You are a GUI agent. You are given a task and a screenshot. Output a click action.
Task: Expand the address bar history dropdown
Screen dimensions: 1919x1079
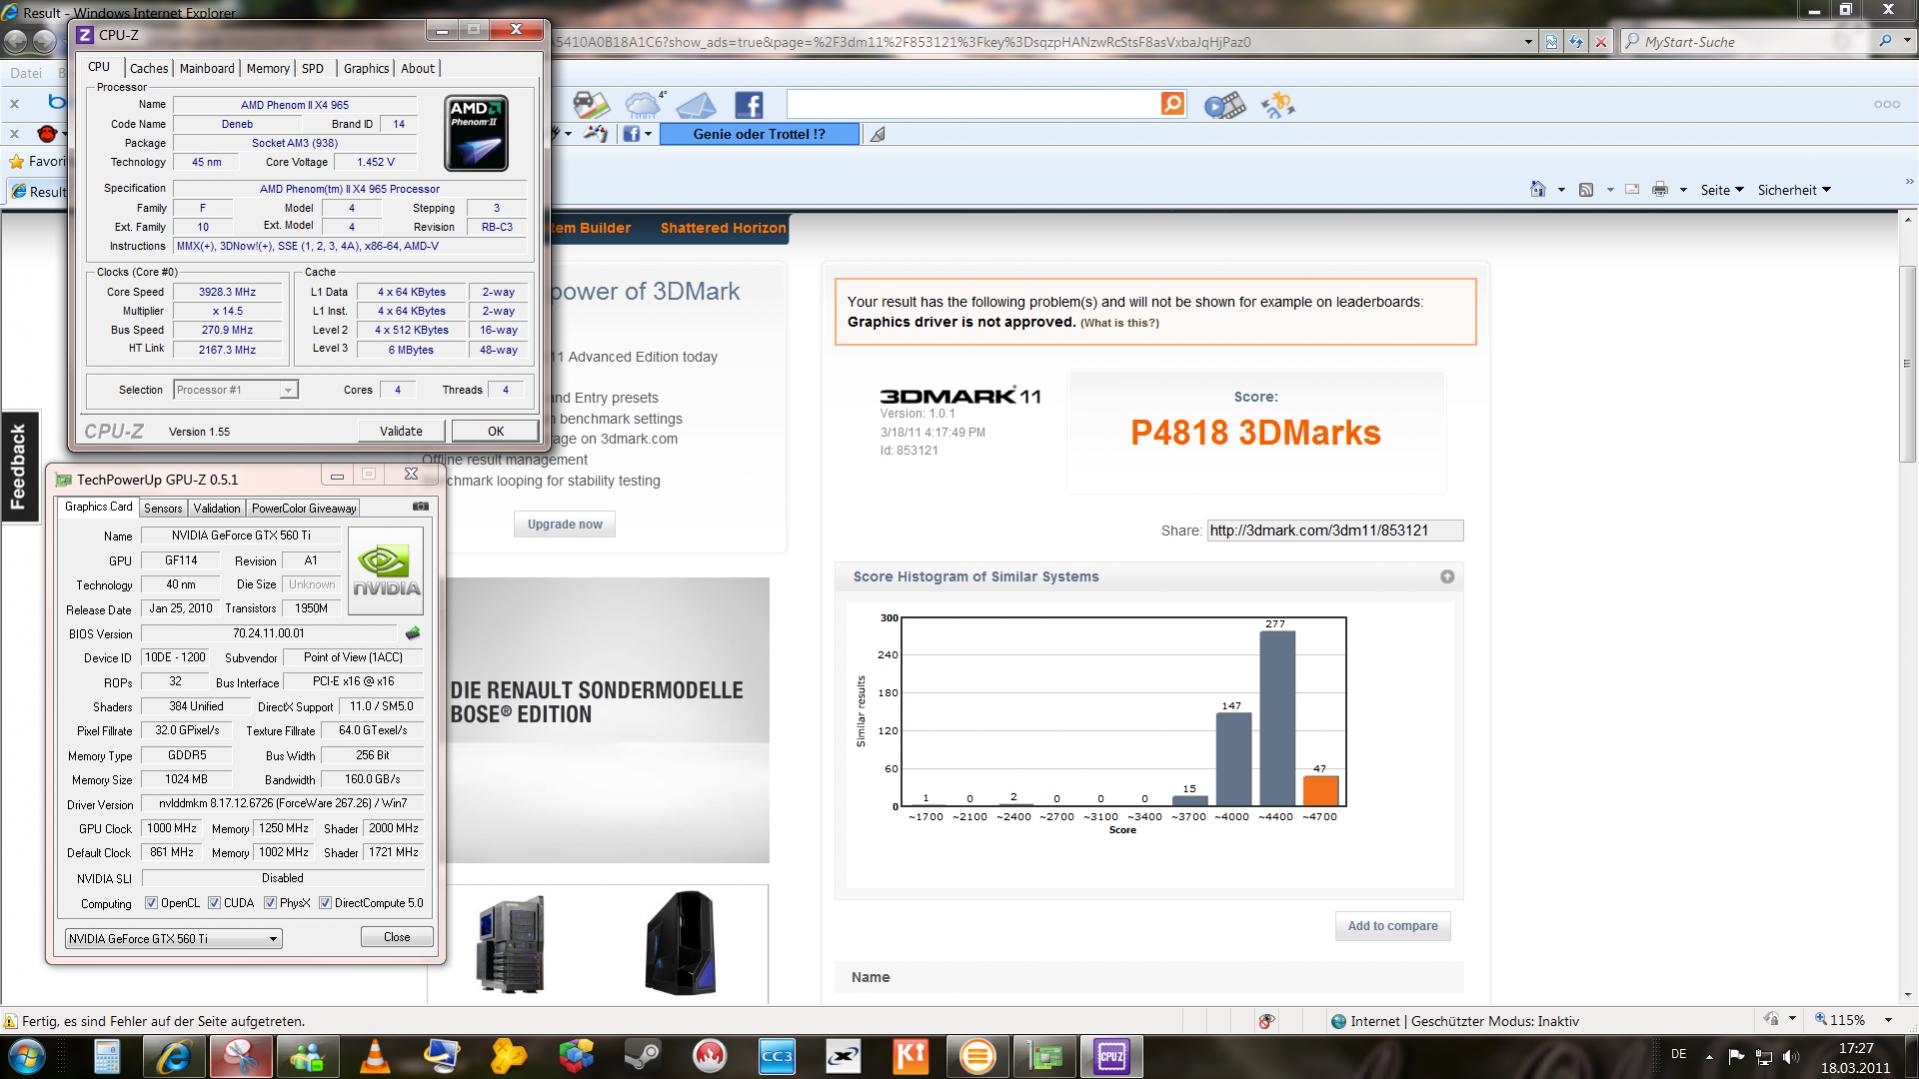point(1528,42)
